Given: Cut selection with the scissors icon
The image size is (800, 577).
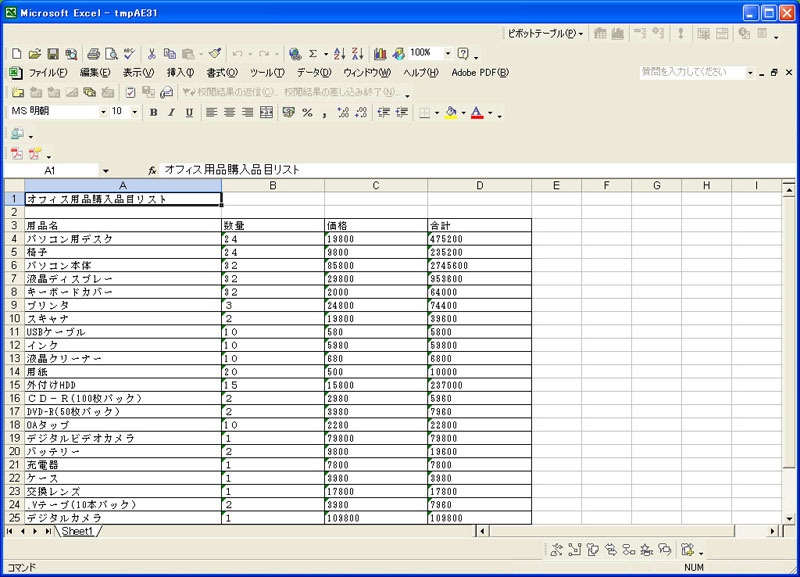Looking at the screenshot, I should pyautogui.click(x=152, y=54).
